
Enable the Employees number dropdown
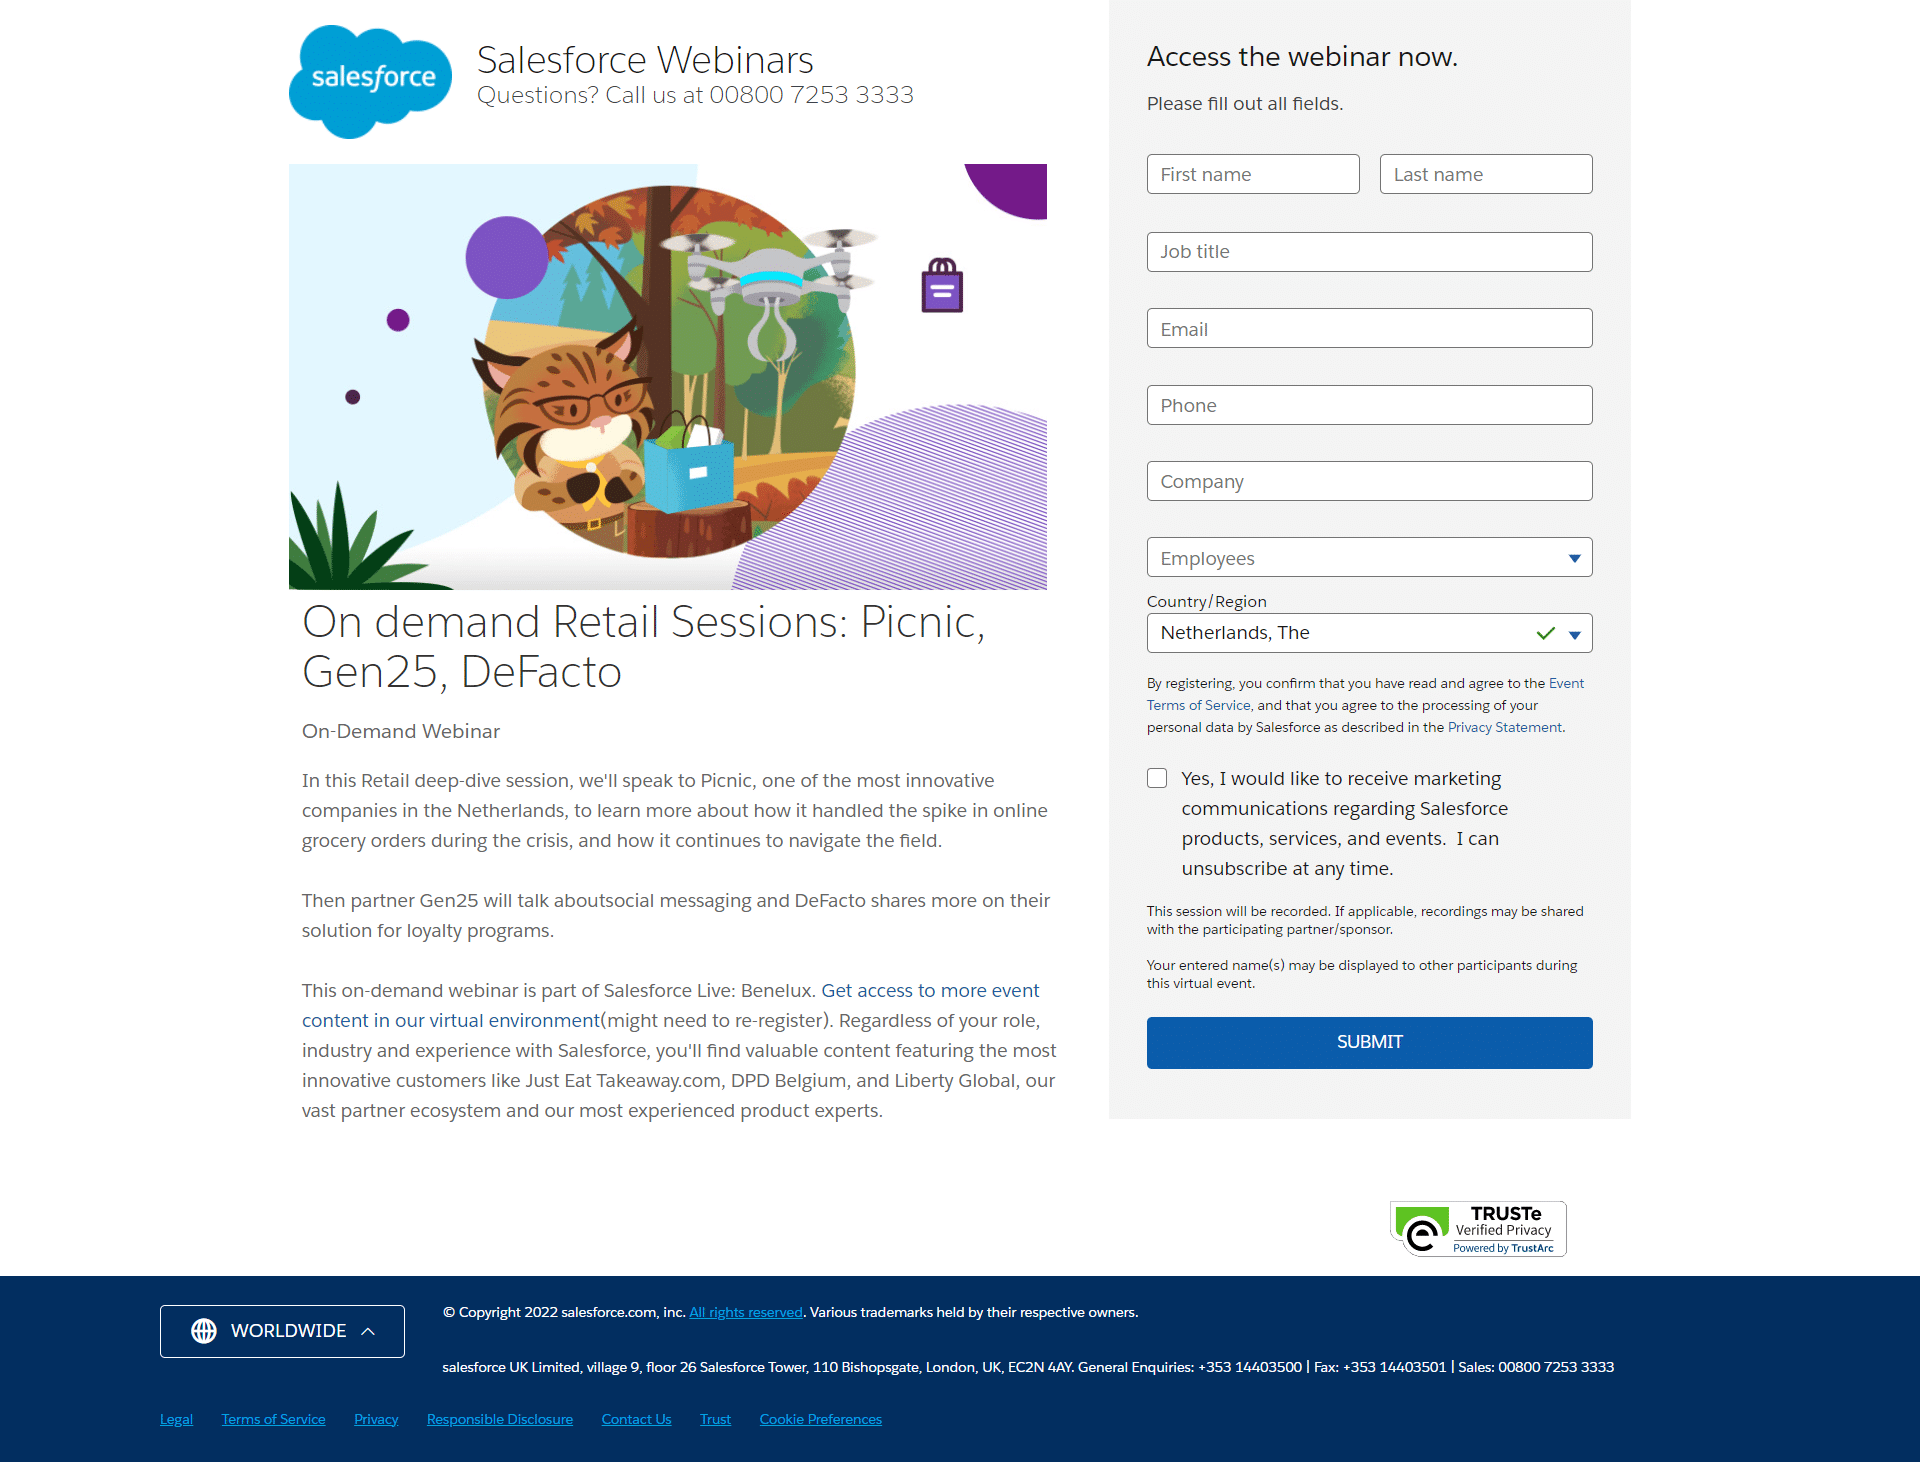pyautogui.click(x=1369, y=557)
